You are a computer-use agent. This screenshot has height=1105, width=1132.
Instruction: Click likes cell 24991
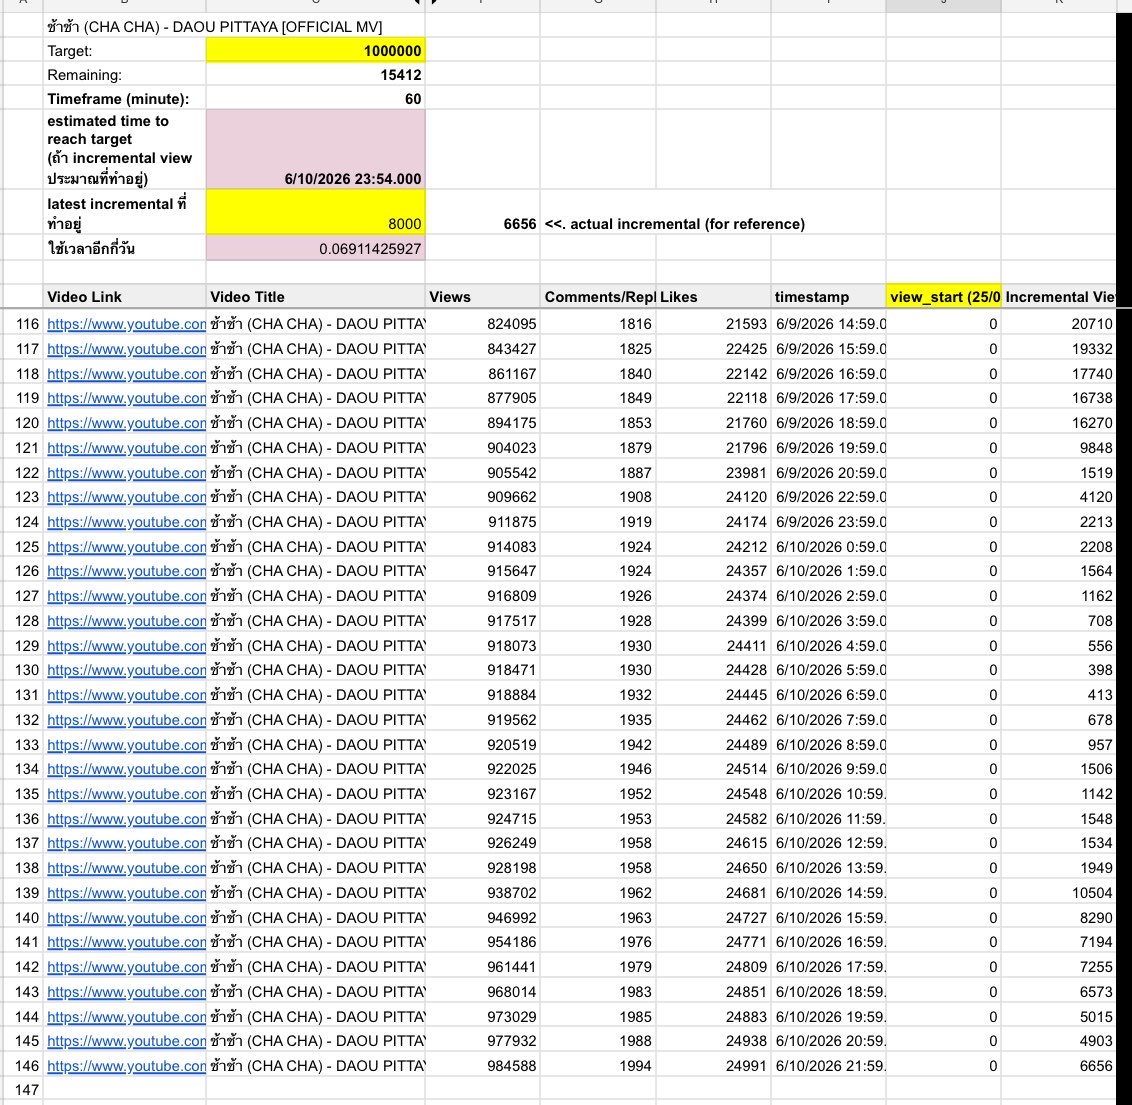[713, 1065]
